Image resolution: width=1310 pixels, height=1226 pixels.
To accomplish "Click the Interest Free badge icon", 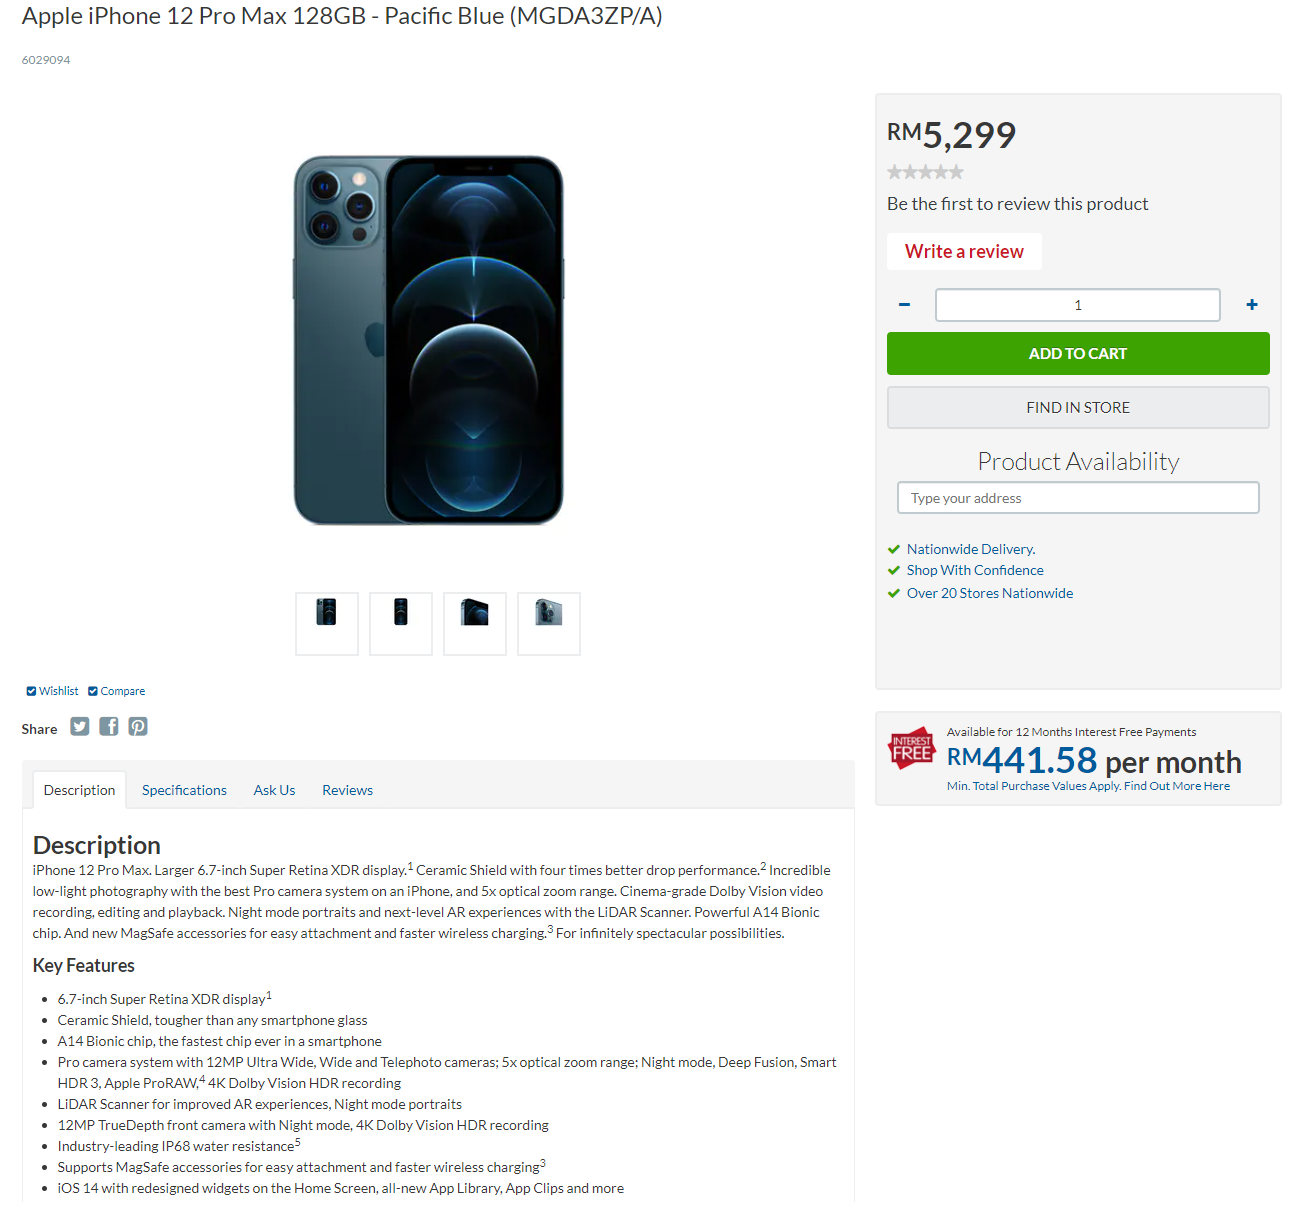I will 911,749.
